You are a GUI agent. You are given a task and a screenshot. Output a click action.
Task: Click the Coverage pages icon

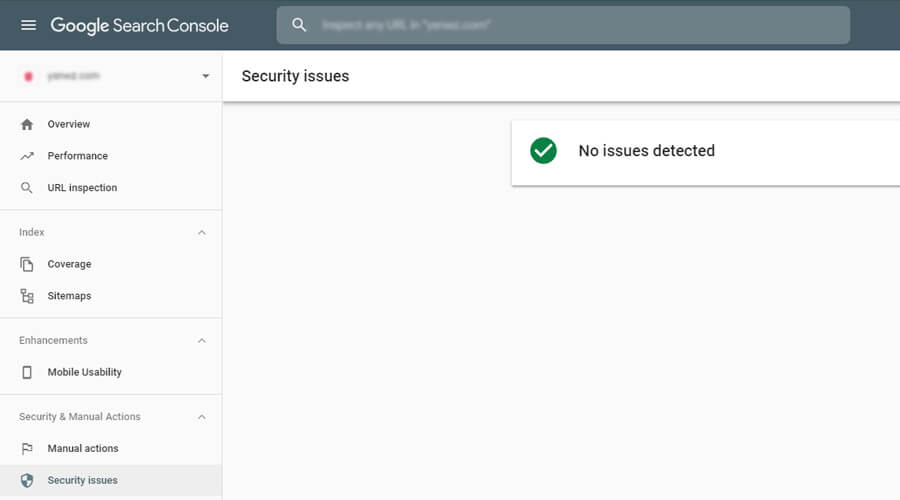pos(27,264)
